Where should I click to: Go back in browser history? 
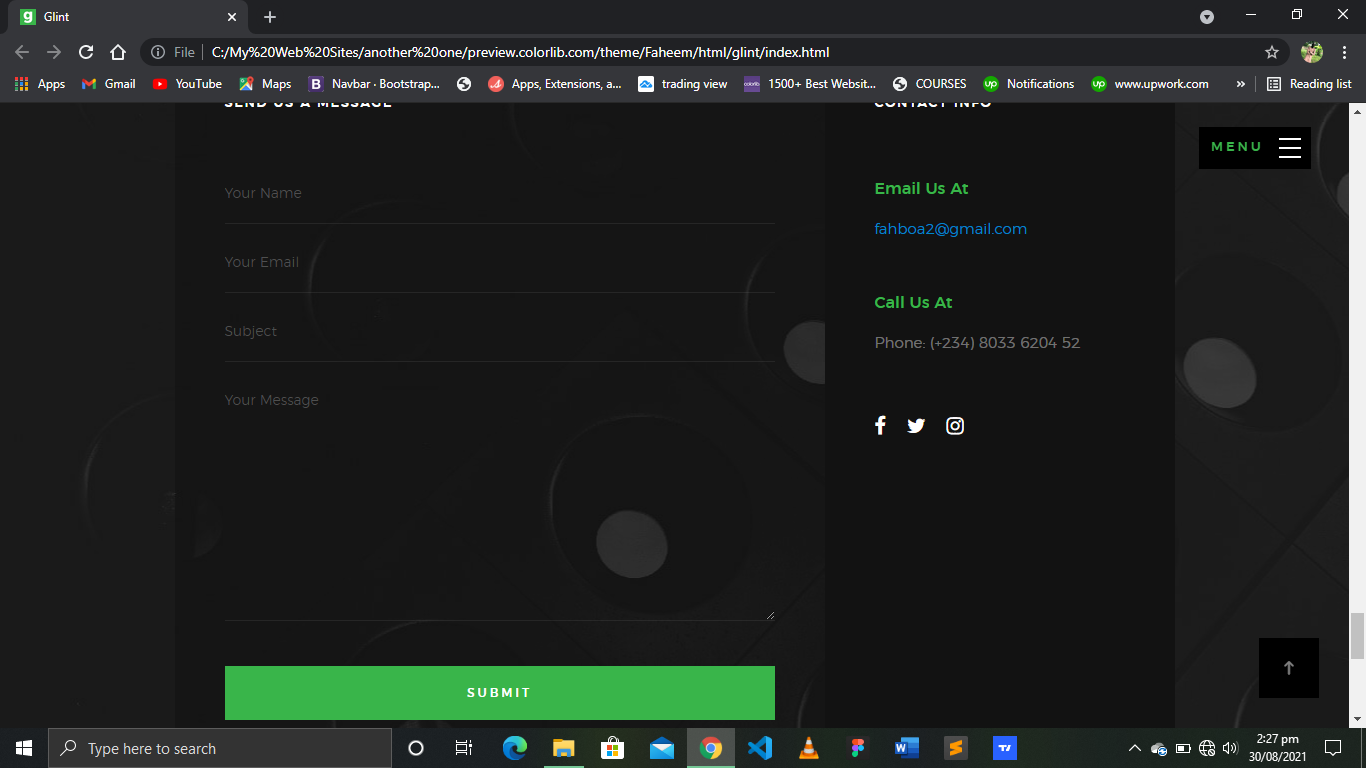click(x=22, y=52)
